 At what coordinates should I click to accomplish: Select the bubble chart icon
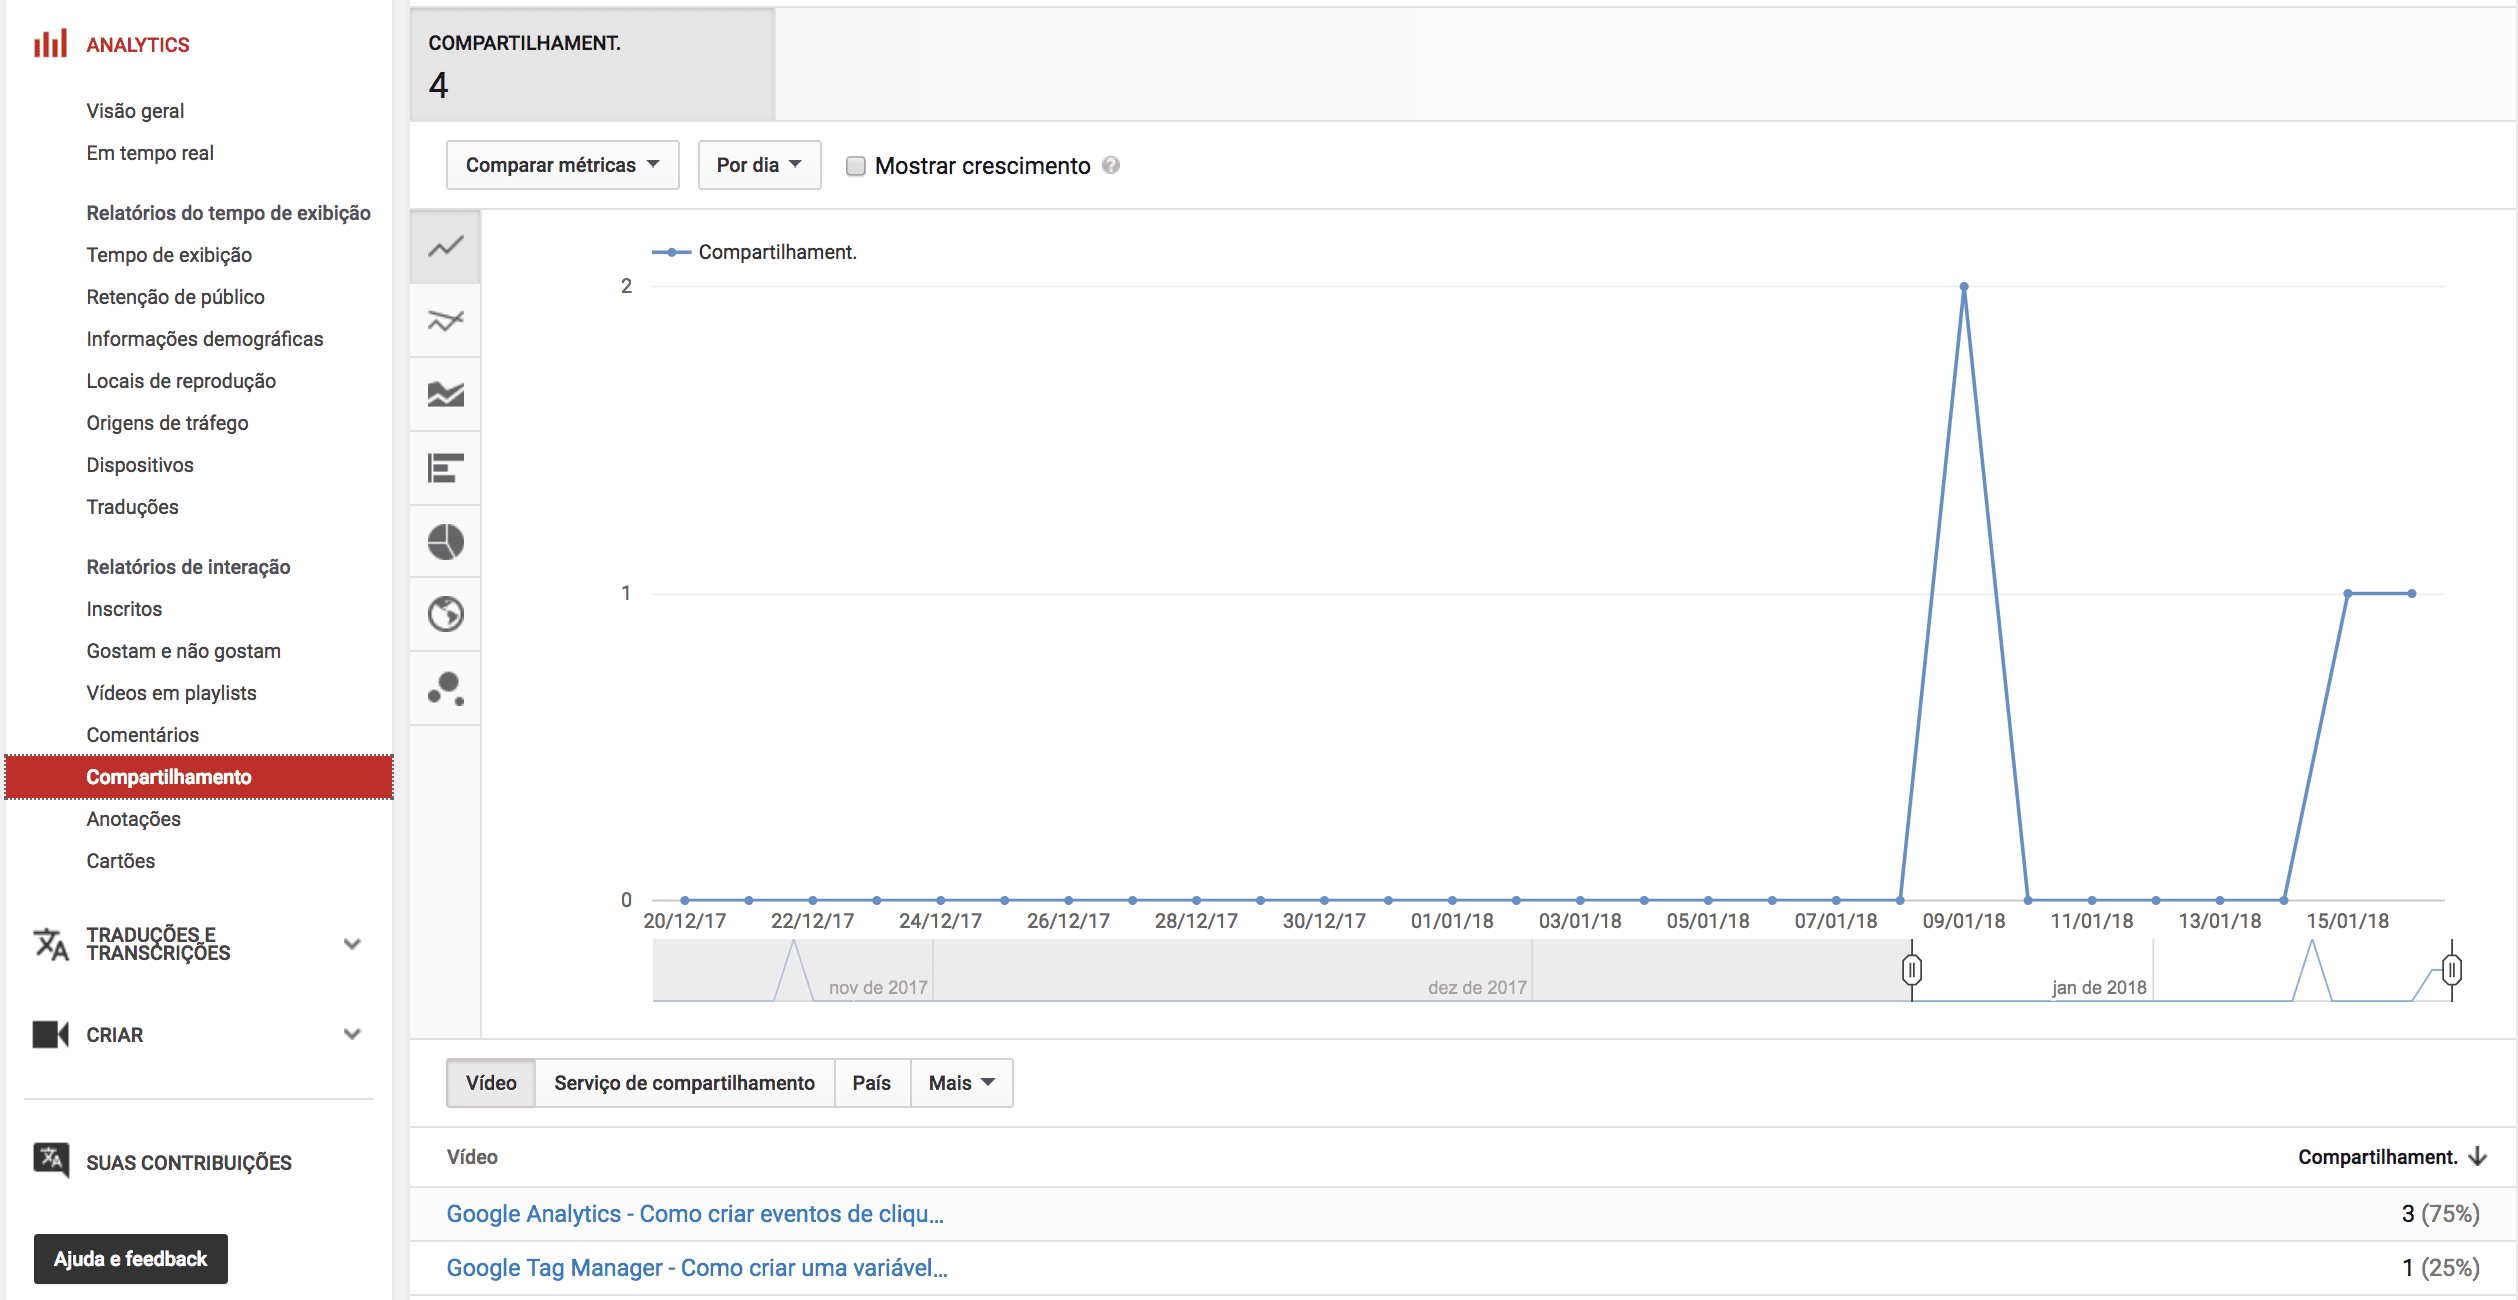tap(445, 688)
